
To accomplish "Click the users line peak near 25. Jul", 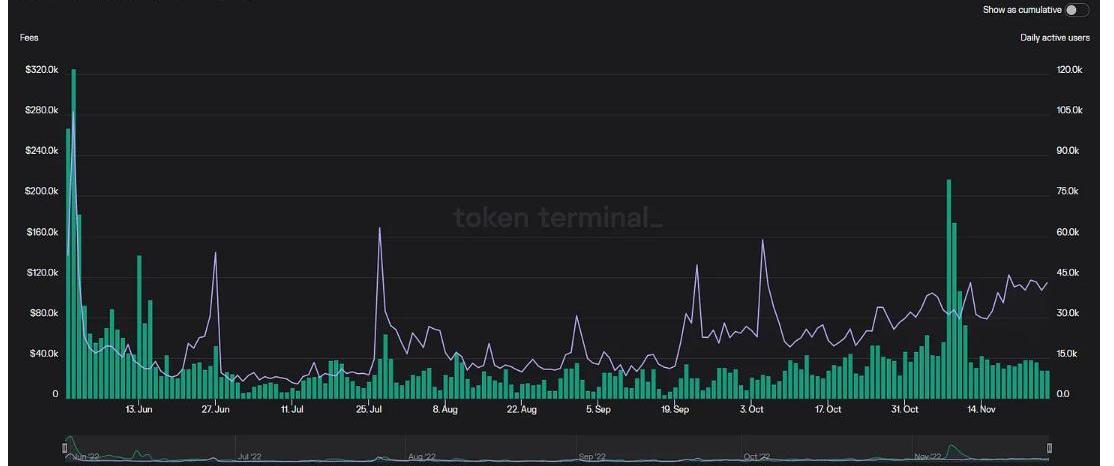I will [x=380, y=229].
